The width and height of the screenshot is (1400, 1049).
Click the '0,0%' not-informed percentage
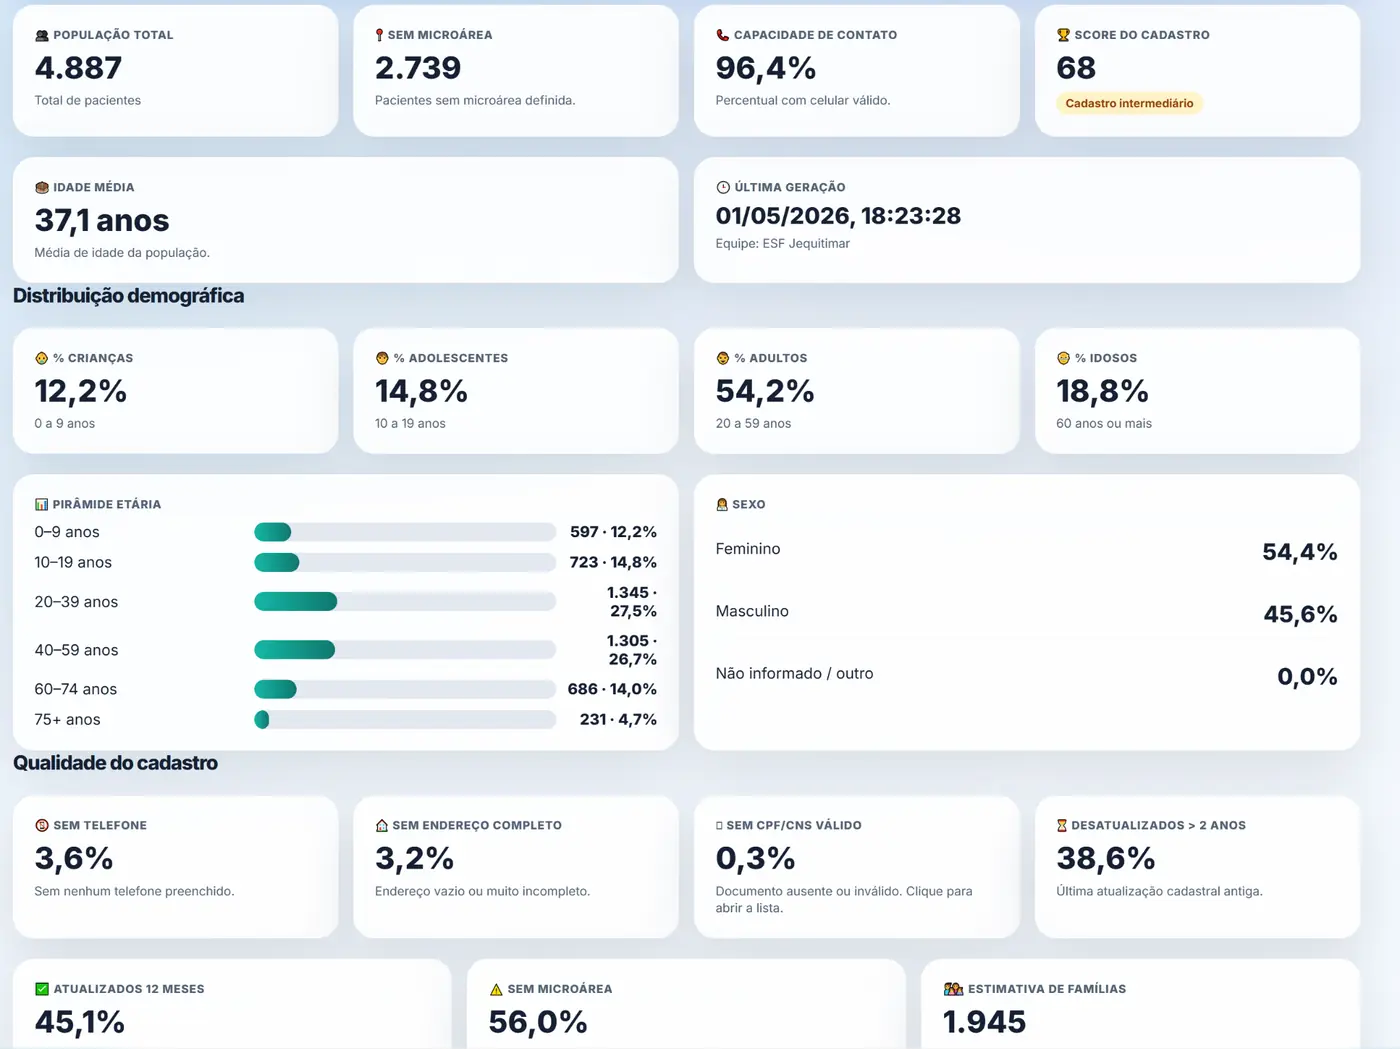pyautogui.click(x=1308, y=677)
